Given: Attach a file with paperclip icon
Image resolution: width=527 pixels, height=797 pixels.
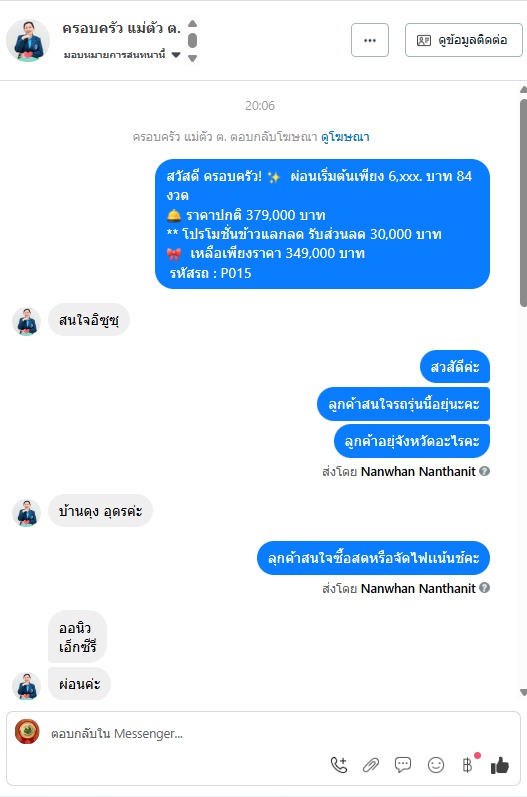Looking at the screenshot, I should click(371, 764).
